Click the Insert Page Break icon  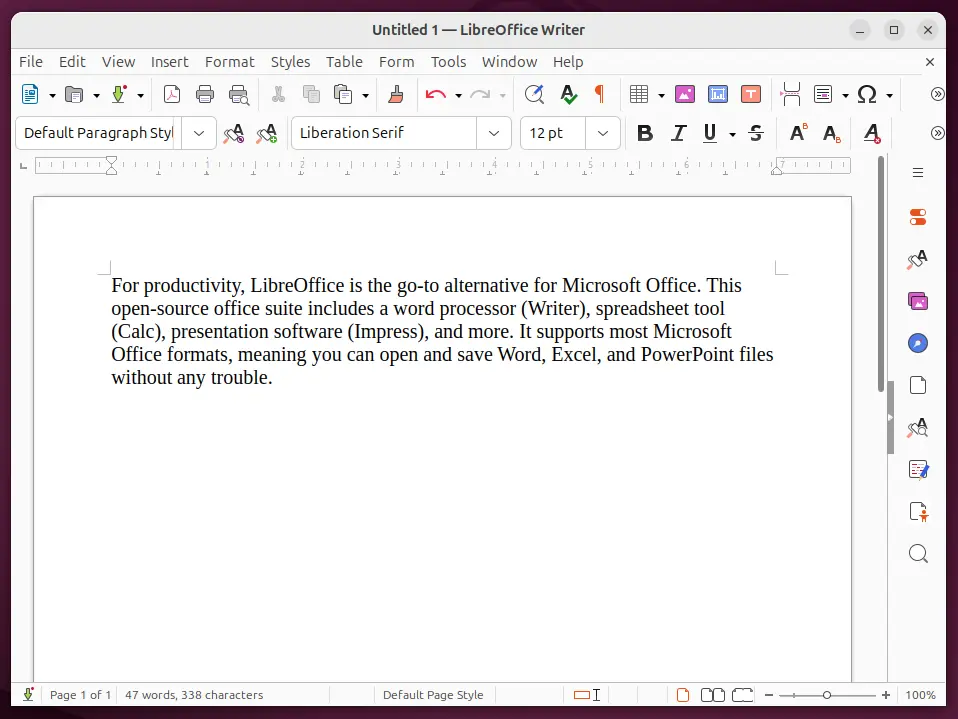[791, 95]
